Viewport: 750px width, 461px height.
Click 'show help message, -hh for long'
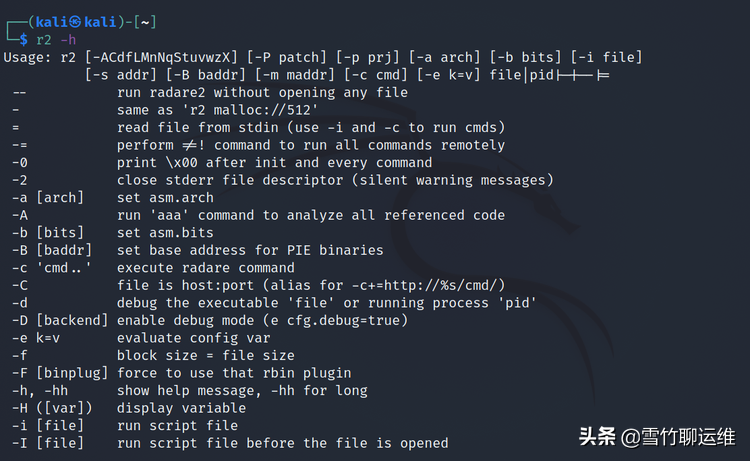(240, 390)
